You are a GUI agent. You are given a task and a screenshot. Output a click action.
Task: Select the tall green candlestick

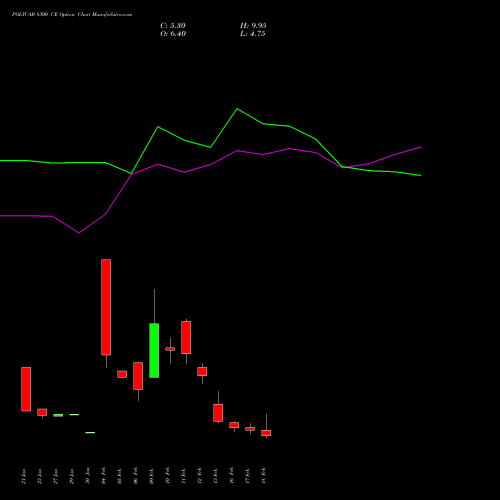pyautogui.click(x=154, y=350)
